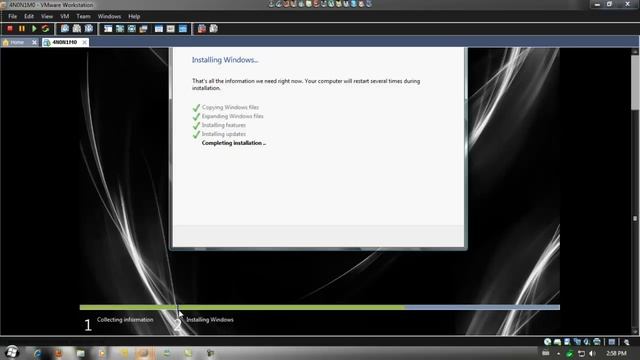Click the green check security tray icon

pos(570,353)
